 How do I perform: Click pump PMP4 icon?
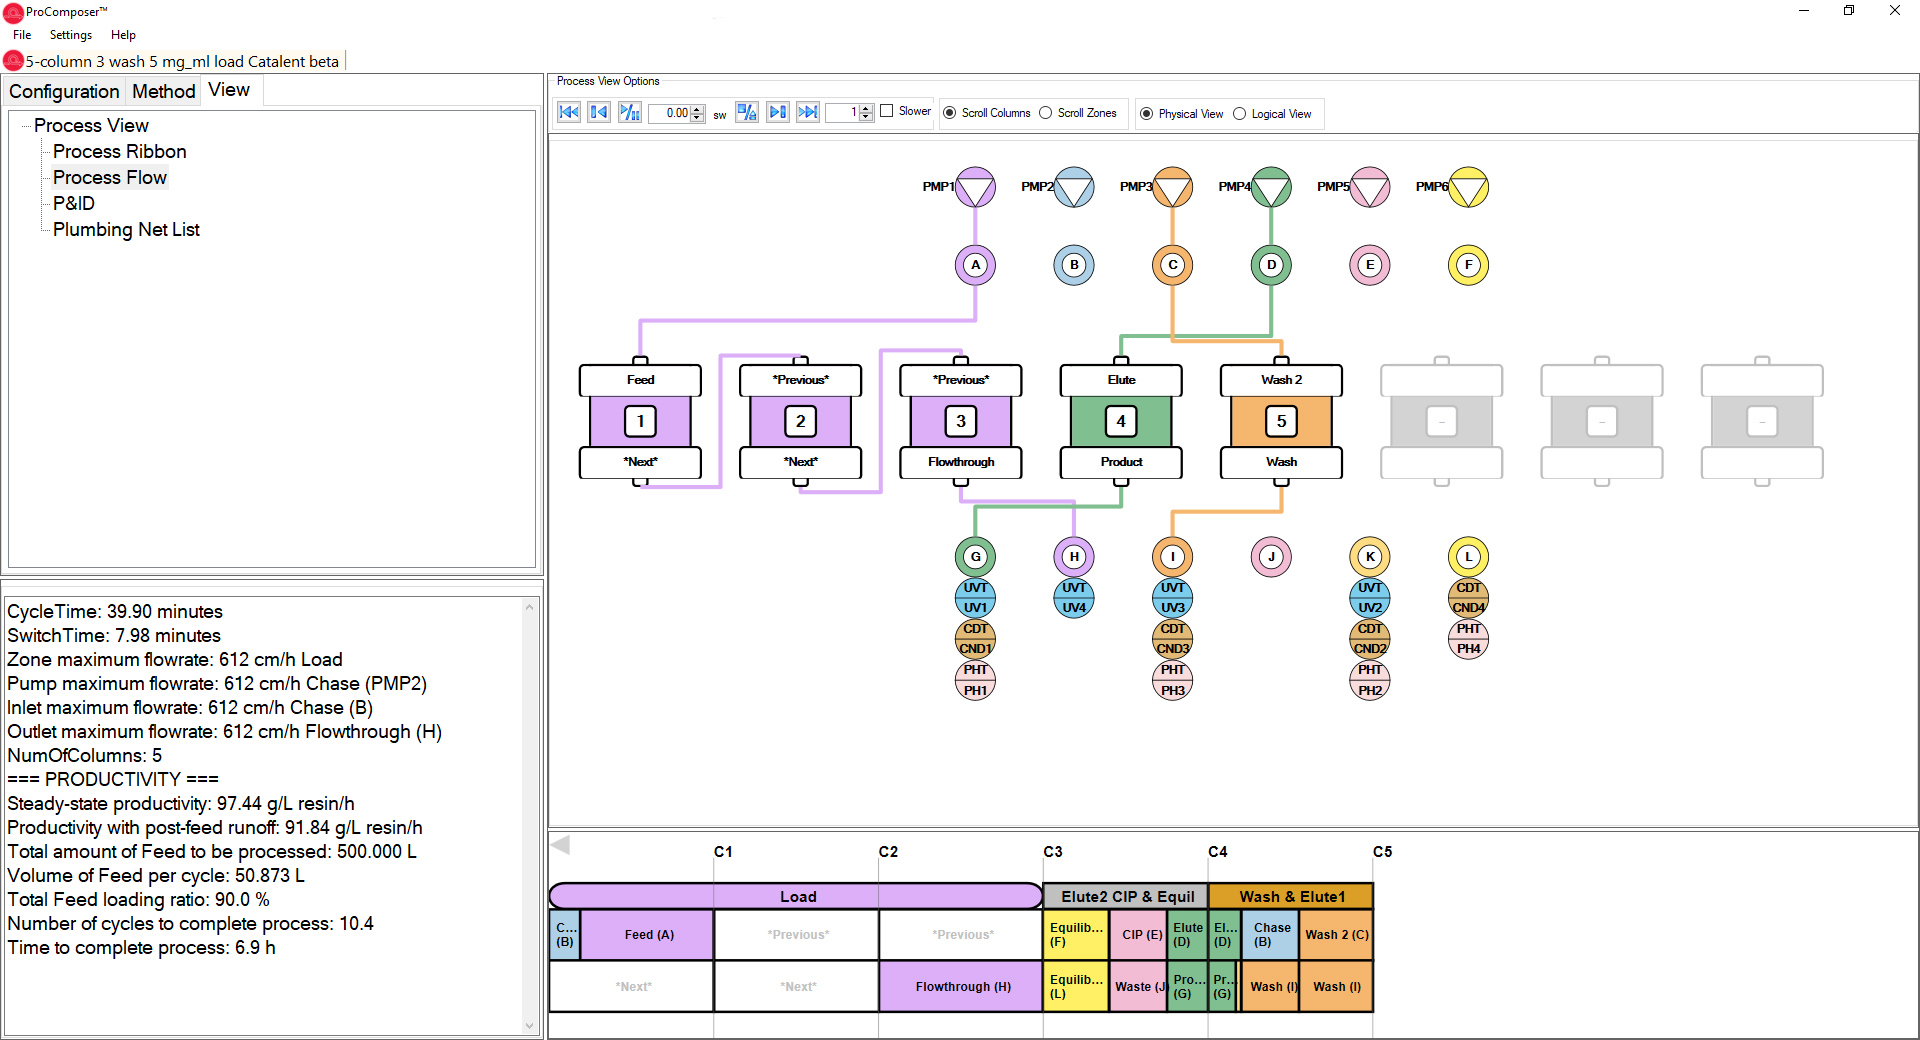(x=1271, y=187)
